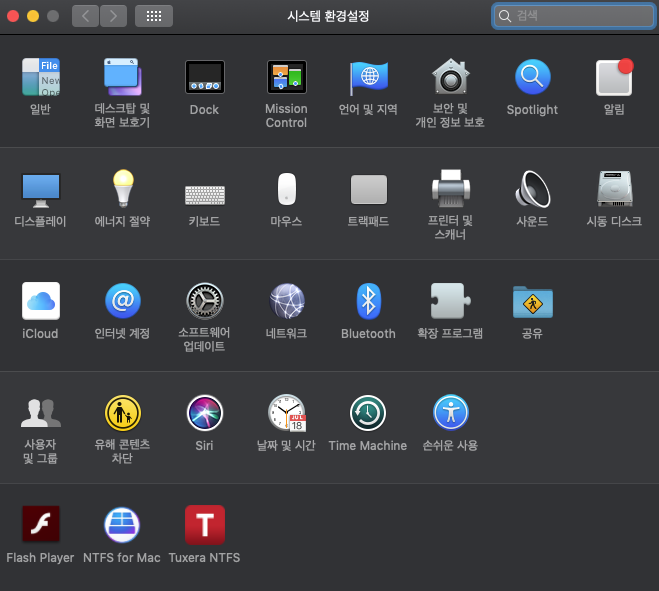Open the Dock preferences pane

click(205, 77)
